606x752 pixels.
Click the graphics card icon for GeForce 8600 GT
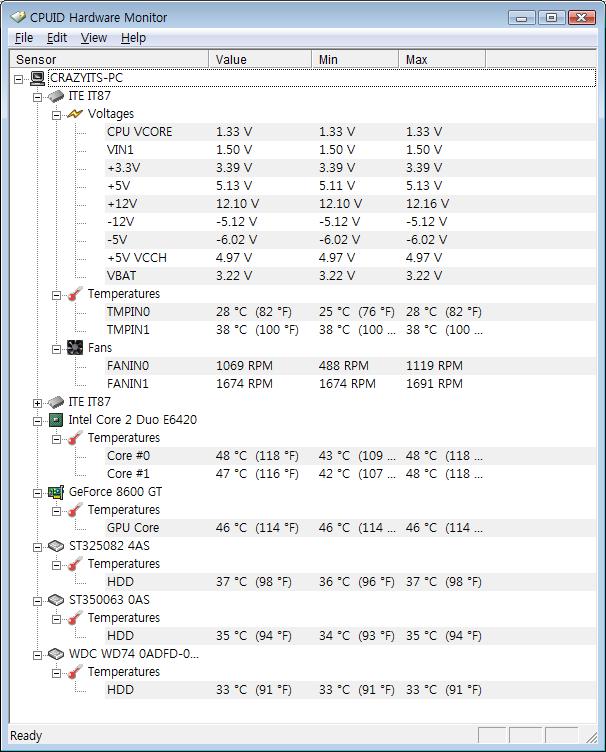click(x=56, y=492)
